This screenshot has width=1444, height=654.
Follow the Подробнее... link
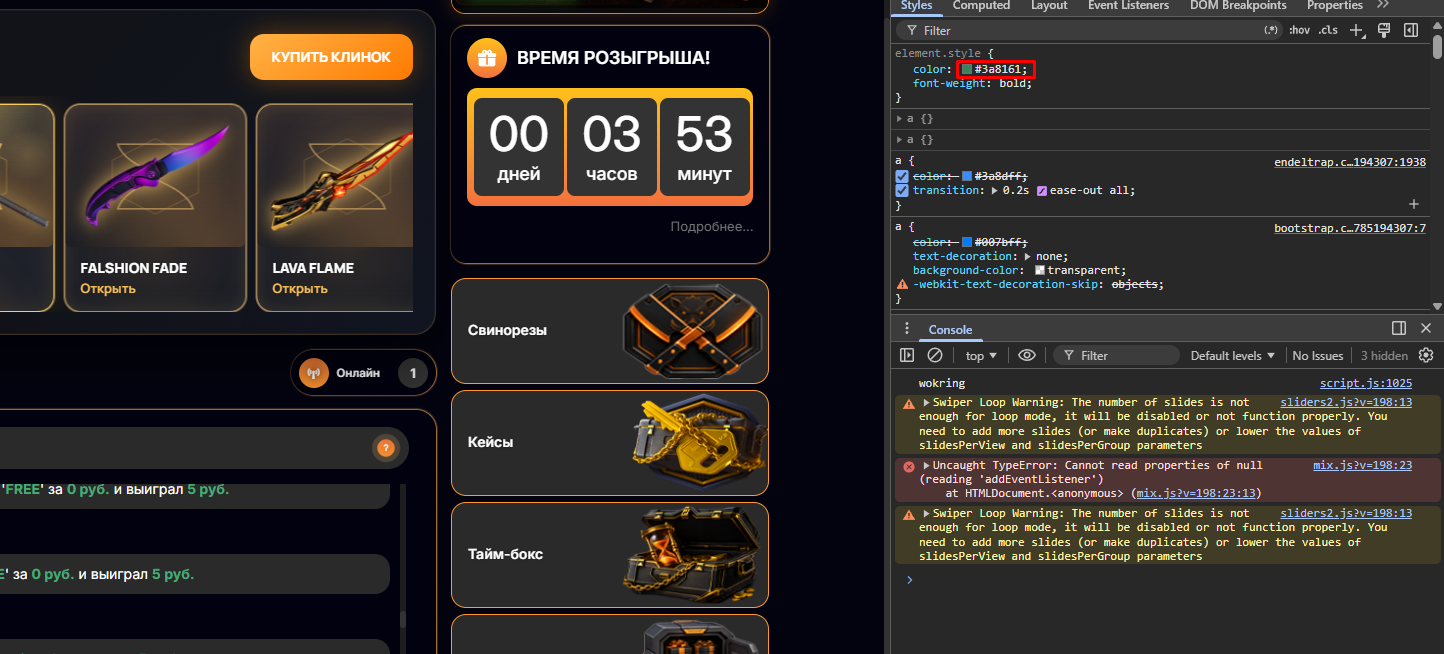(712, 227)
